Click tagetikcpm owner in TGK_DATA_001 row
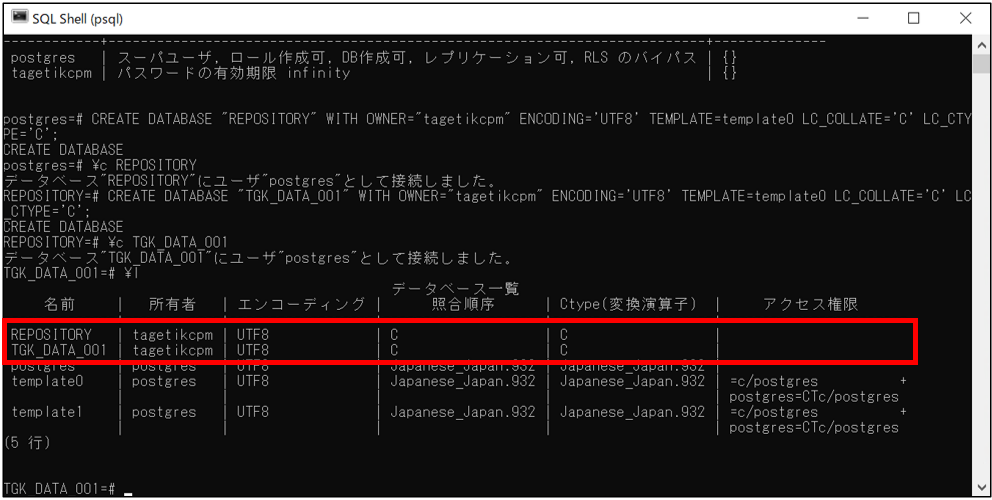992x500 pixels. point(173,350)
